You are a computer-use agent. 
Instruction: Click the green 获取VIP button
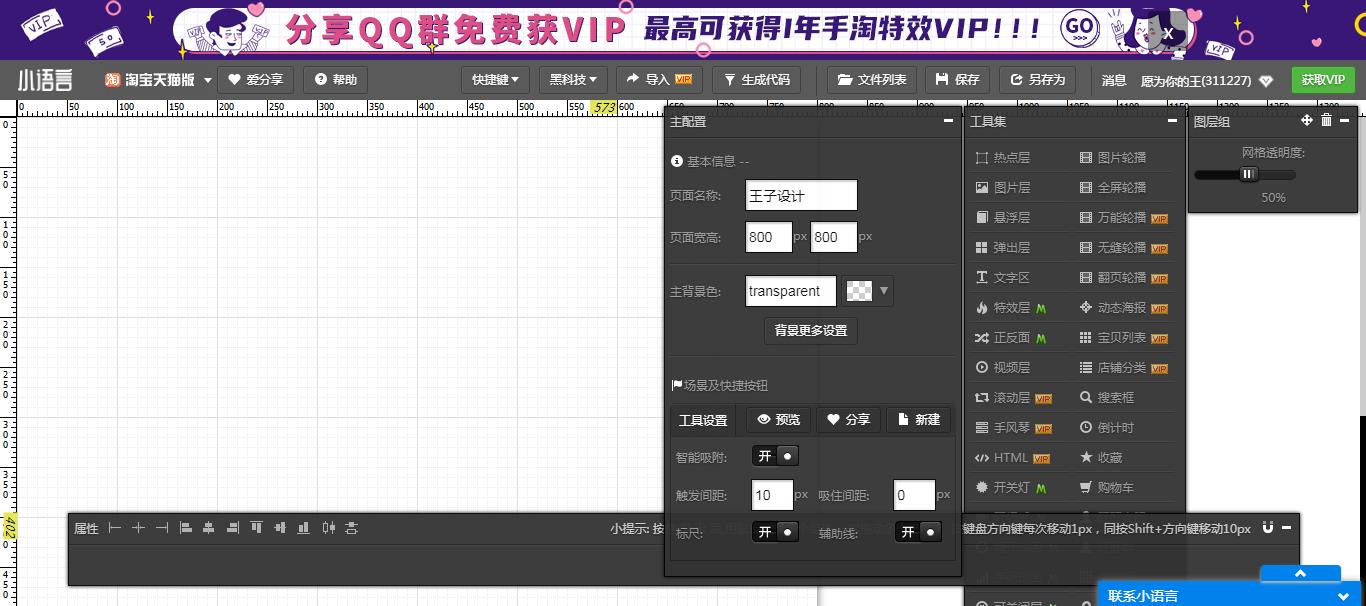pos(1323,80)
